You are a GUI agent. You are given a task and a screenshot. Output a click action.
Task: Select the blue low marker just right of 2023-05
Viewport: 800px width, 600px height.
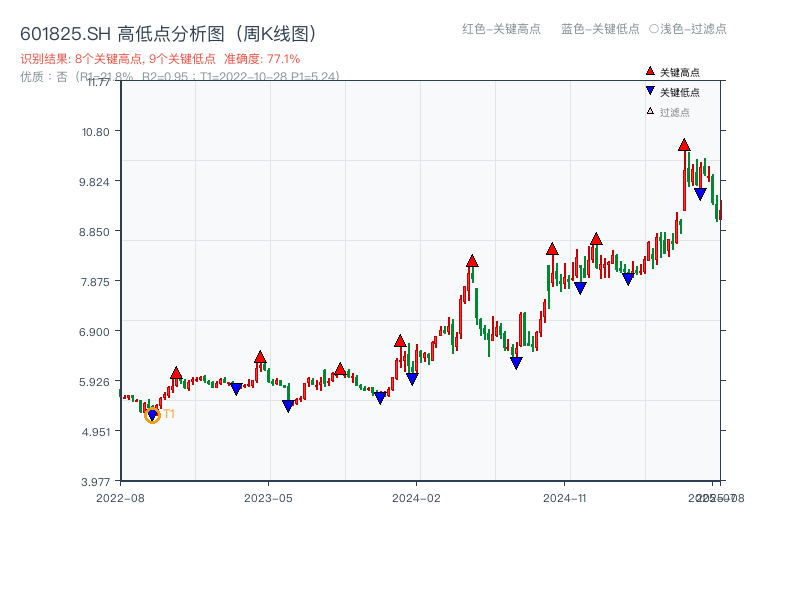click(x=288, y=406)
